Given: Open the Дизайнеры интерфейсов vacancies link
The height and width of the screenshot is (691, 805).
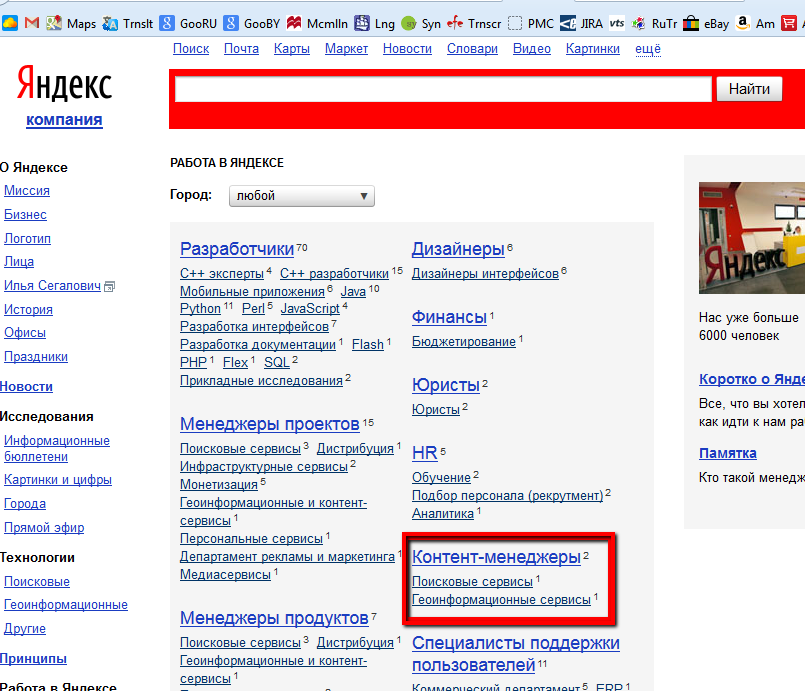Looking at the screenshot, I should pos(485,273).
